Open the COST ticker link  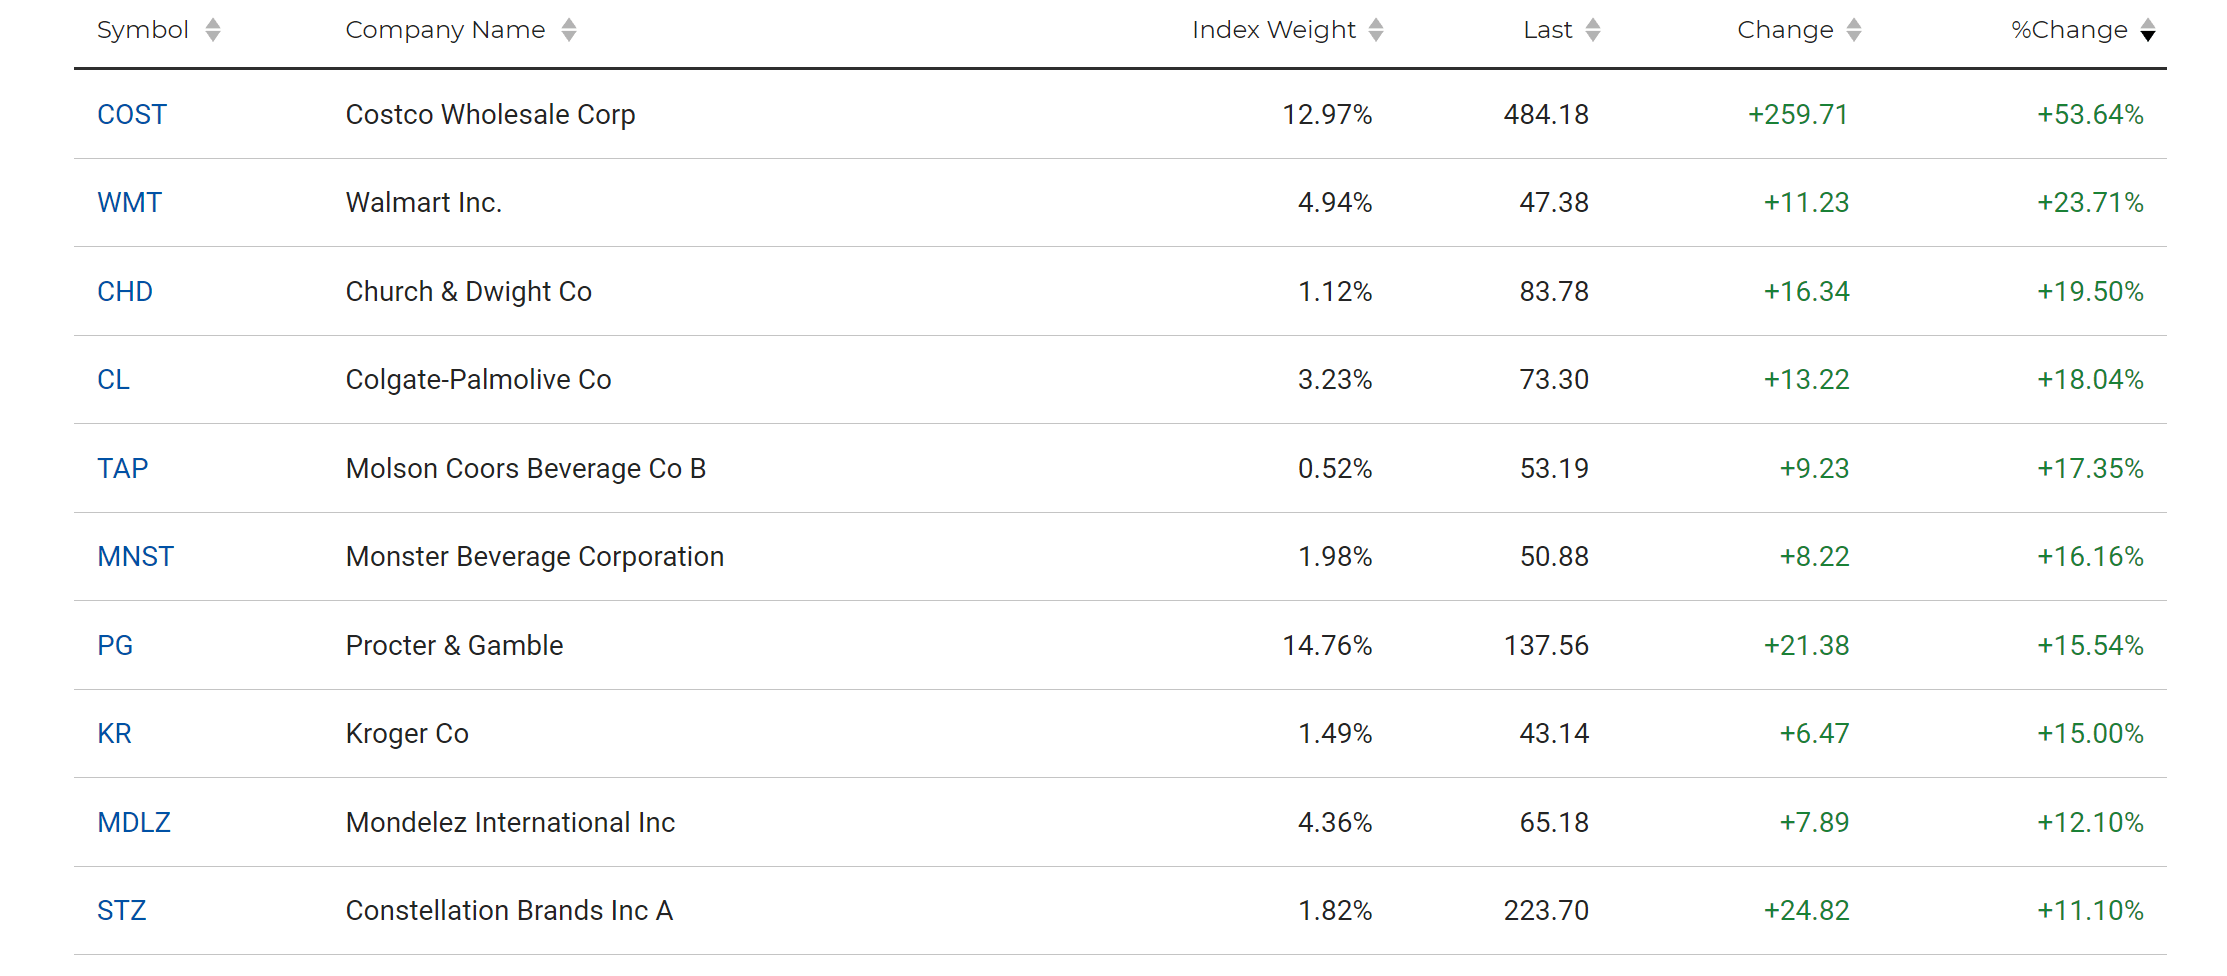coord(131,114)
